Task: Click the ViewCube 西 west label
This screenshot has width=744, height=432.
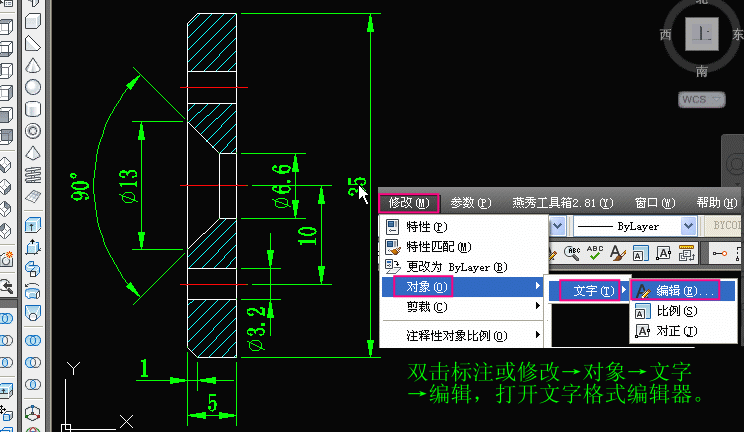Action: [665, 35]
